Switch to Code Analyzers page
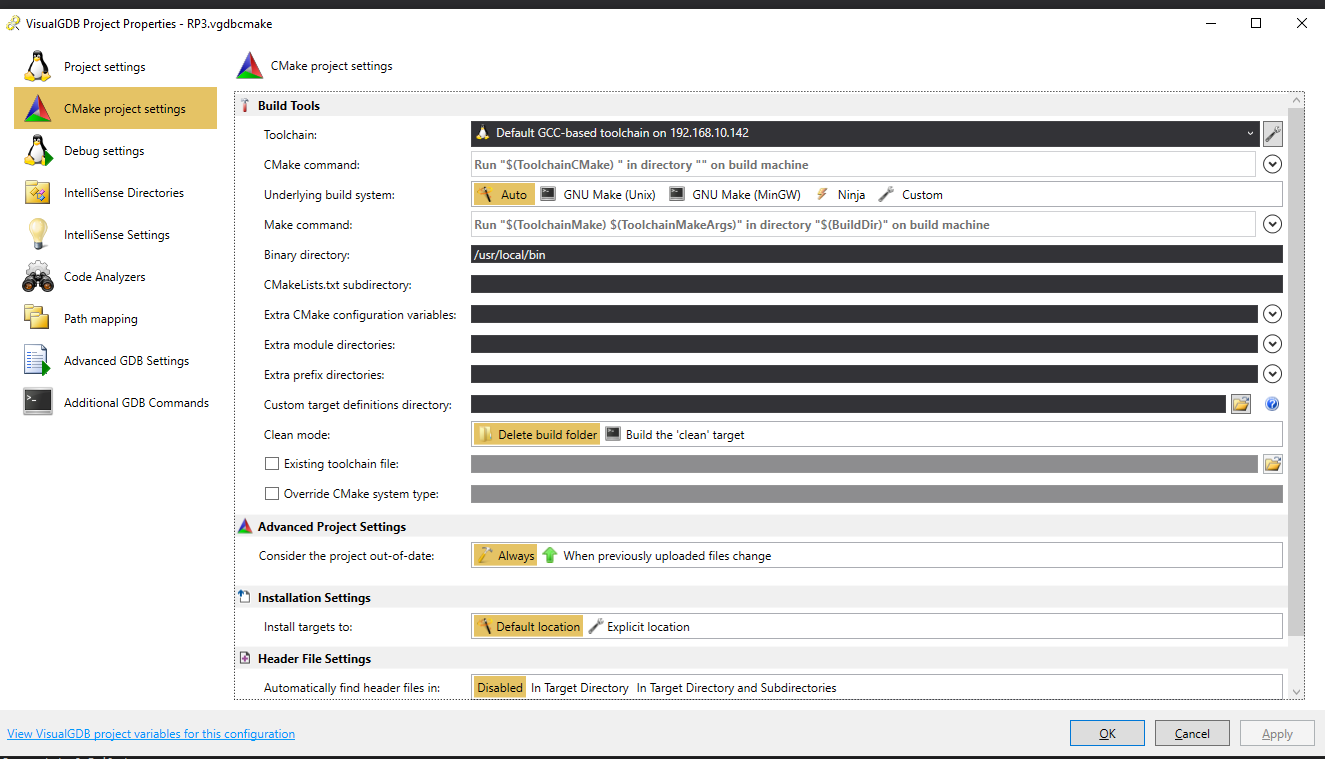This screenshot has height=759, width=1325. (x=115, y=277)
